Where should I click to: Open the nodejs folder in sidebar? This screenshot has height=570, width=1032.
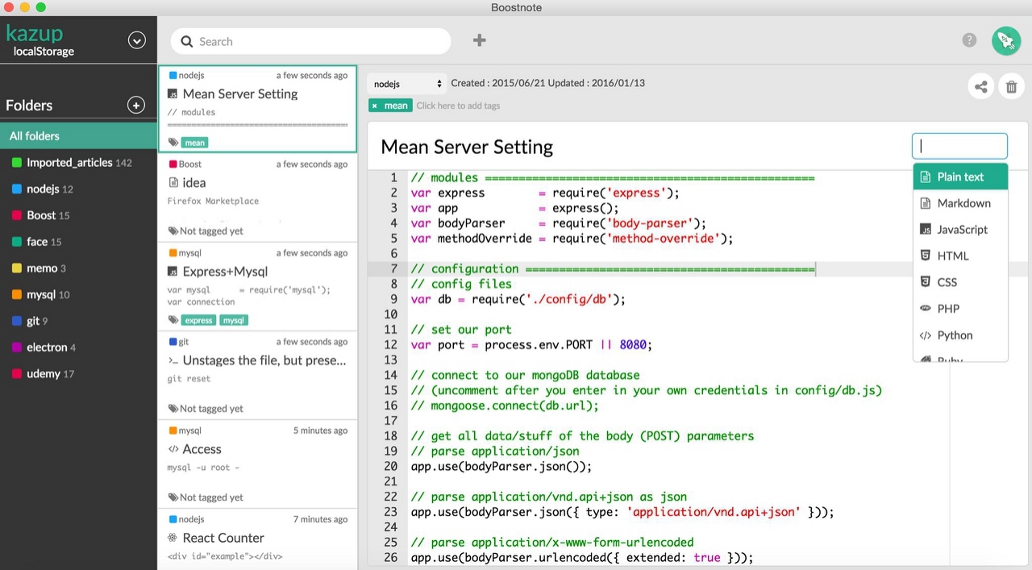78,189
